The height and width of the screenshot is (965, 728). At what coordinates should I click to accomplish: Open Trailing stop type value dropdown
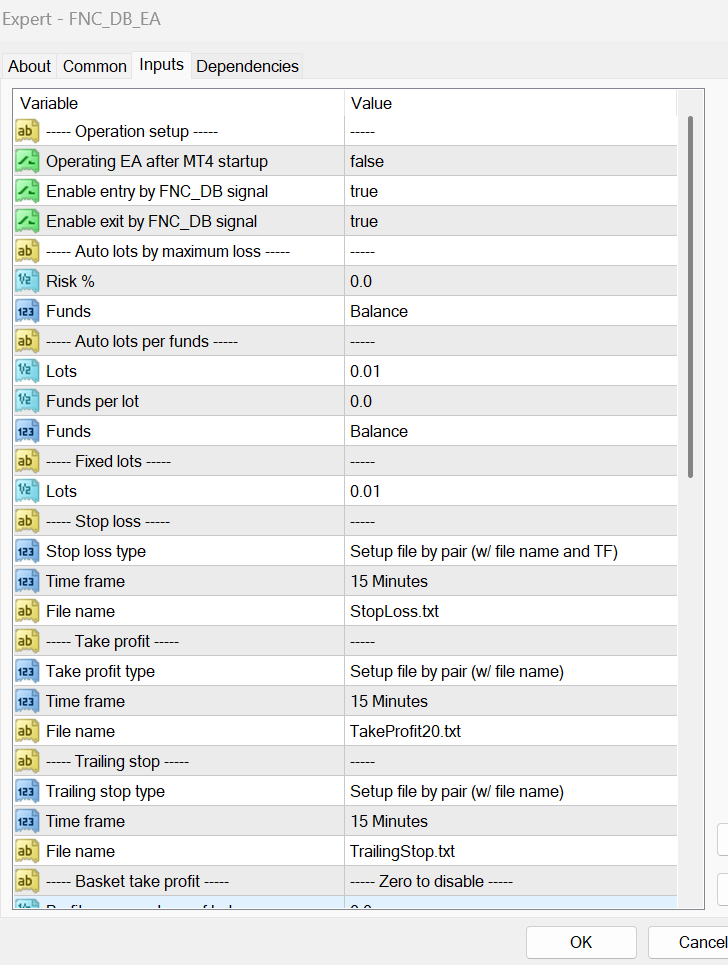click(x=511, y=791)
